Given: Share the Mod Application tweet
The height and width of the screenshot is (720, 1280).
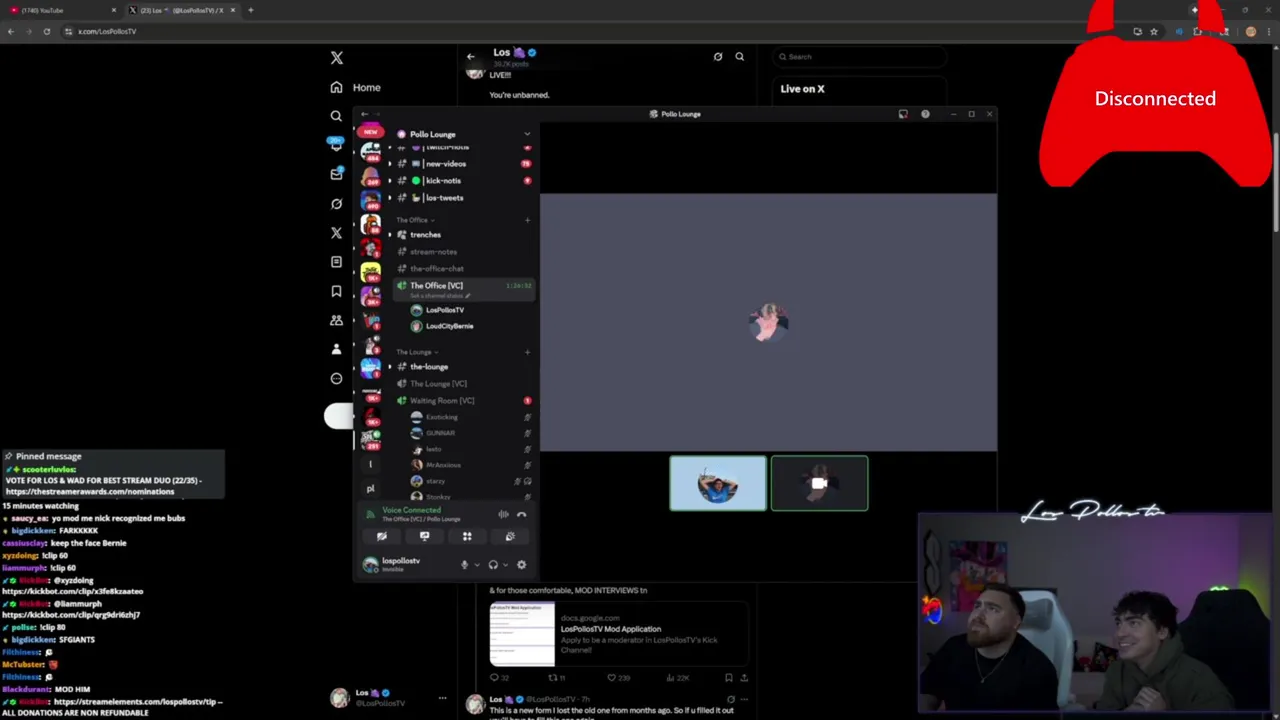Looking at the screenshot, I should [744, 678].
